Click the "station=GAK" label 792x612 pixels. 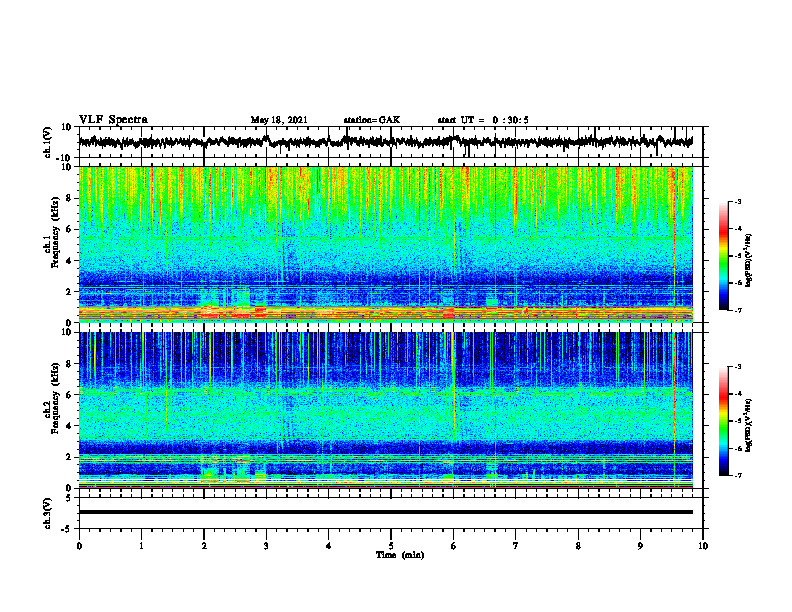click(372, 120)
